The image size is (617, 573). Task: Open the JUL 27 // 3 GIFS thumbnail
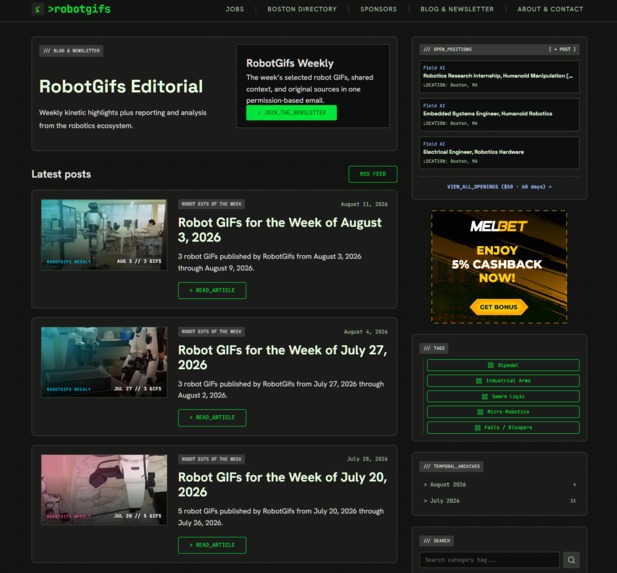pos(104,362)
